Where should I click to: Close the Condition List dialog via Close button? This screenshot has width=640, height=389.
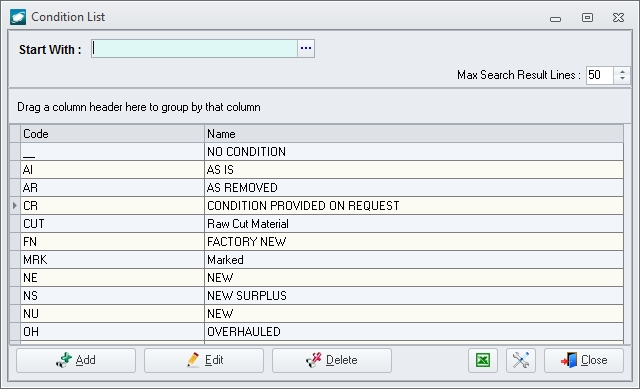coord(584,360)
